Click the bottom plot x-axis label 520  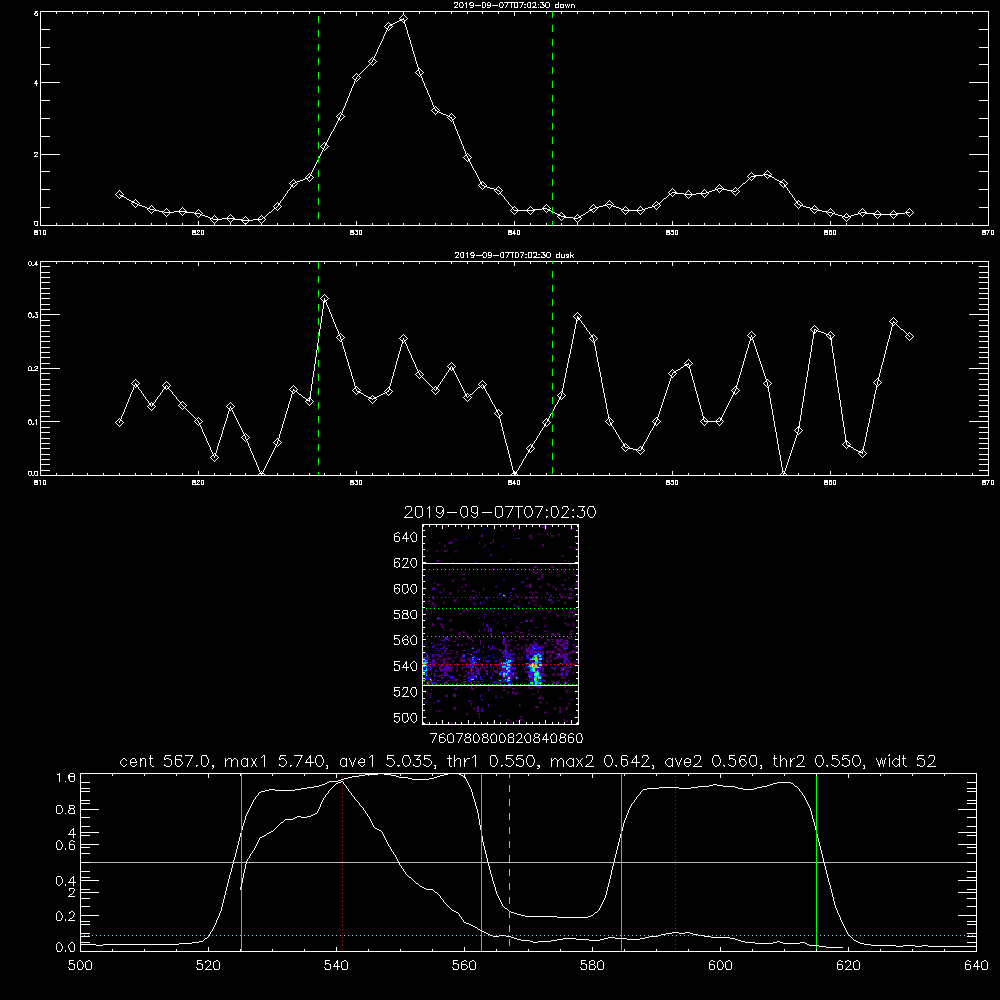208,966
